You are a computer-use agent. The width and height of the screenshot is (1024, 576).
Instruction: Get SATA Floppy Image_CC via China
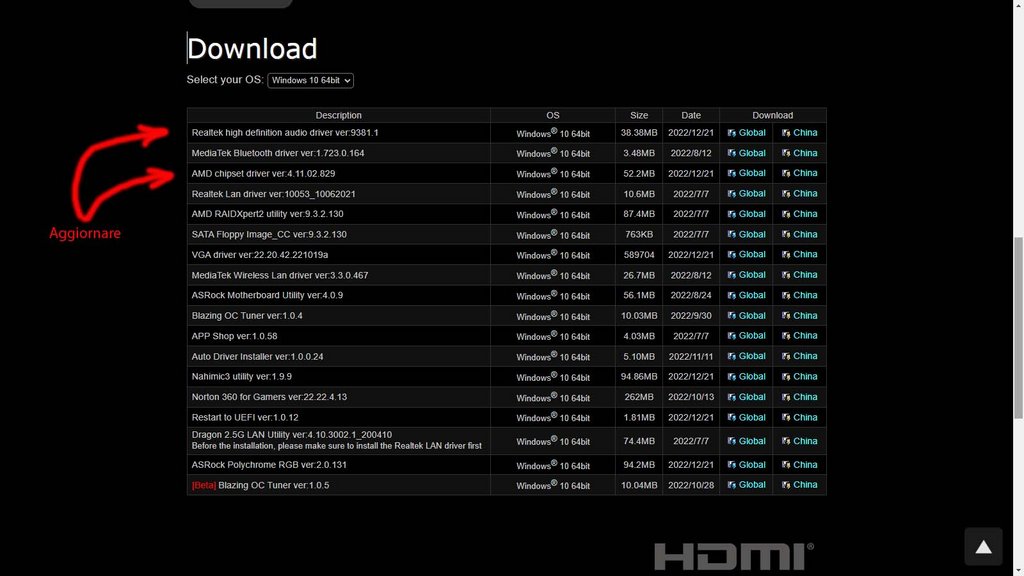(x=799, y=234)
